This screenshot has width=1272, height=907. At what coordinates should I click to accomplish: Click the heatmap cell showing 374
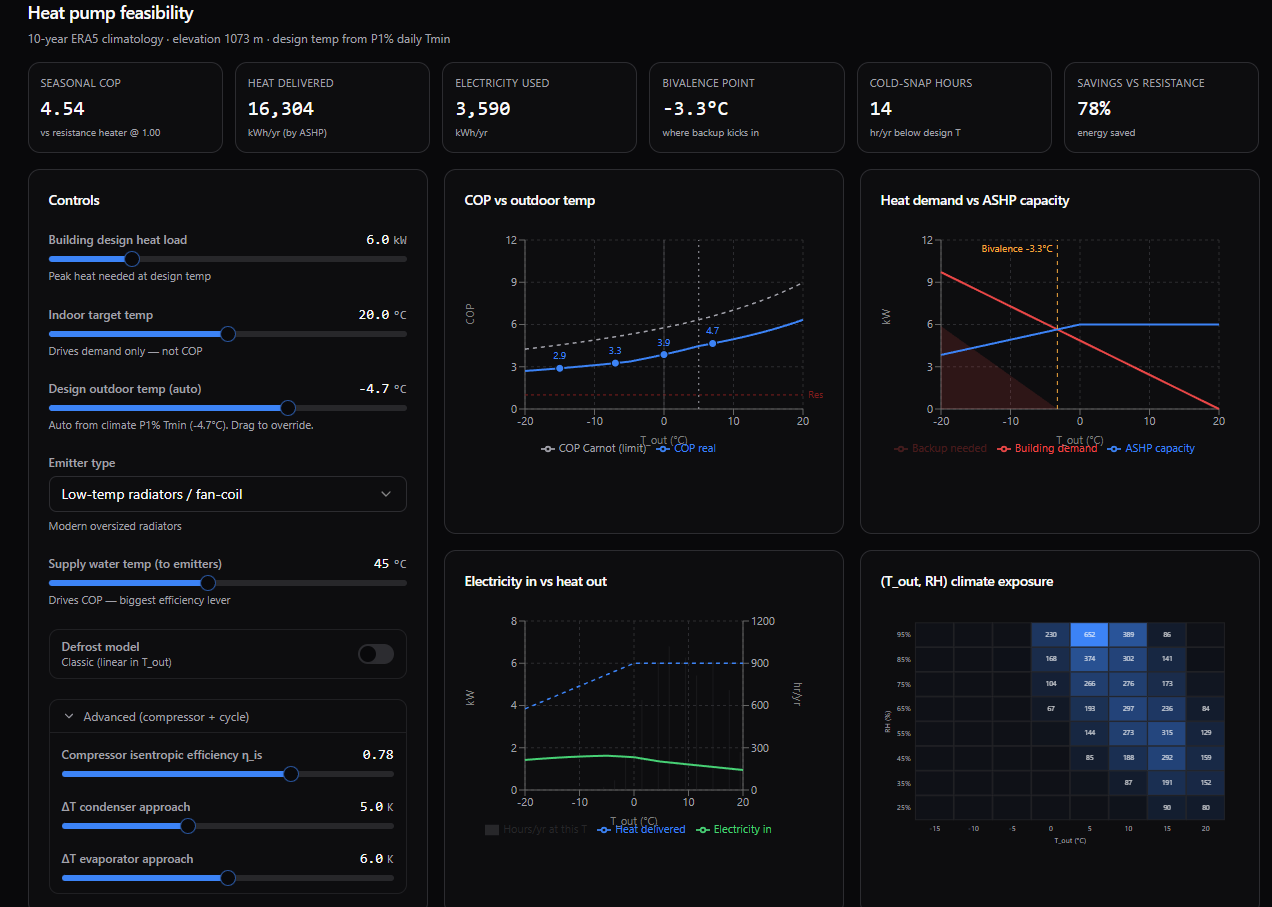point(1089,659)
